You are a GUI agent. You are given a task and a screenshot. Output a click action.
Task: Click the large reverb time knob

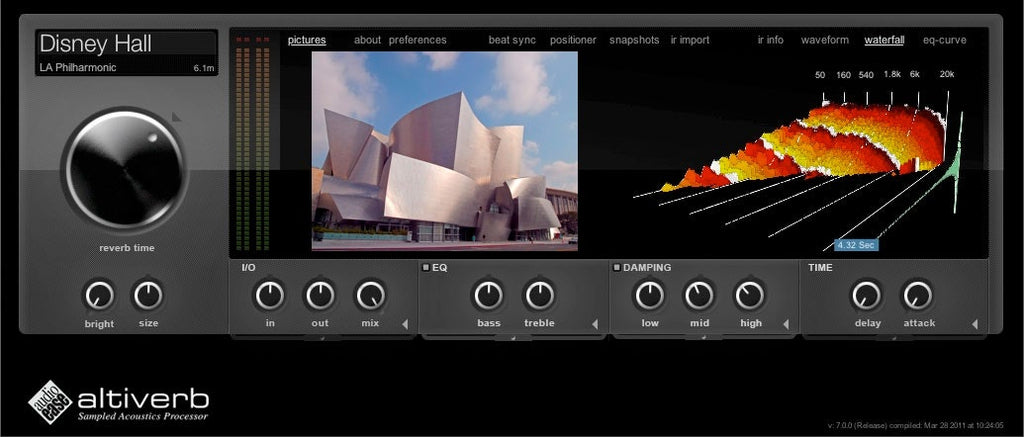click(x=124, y=169)
